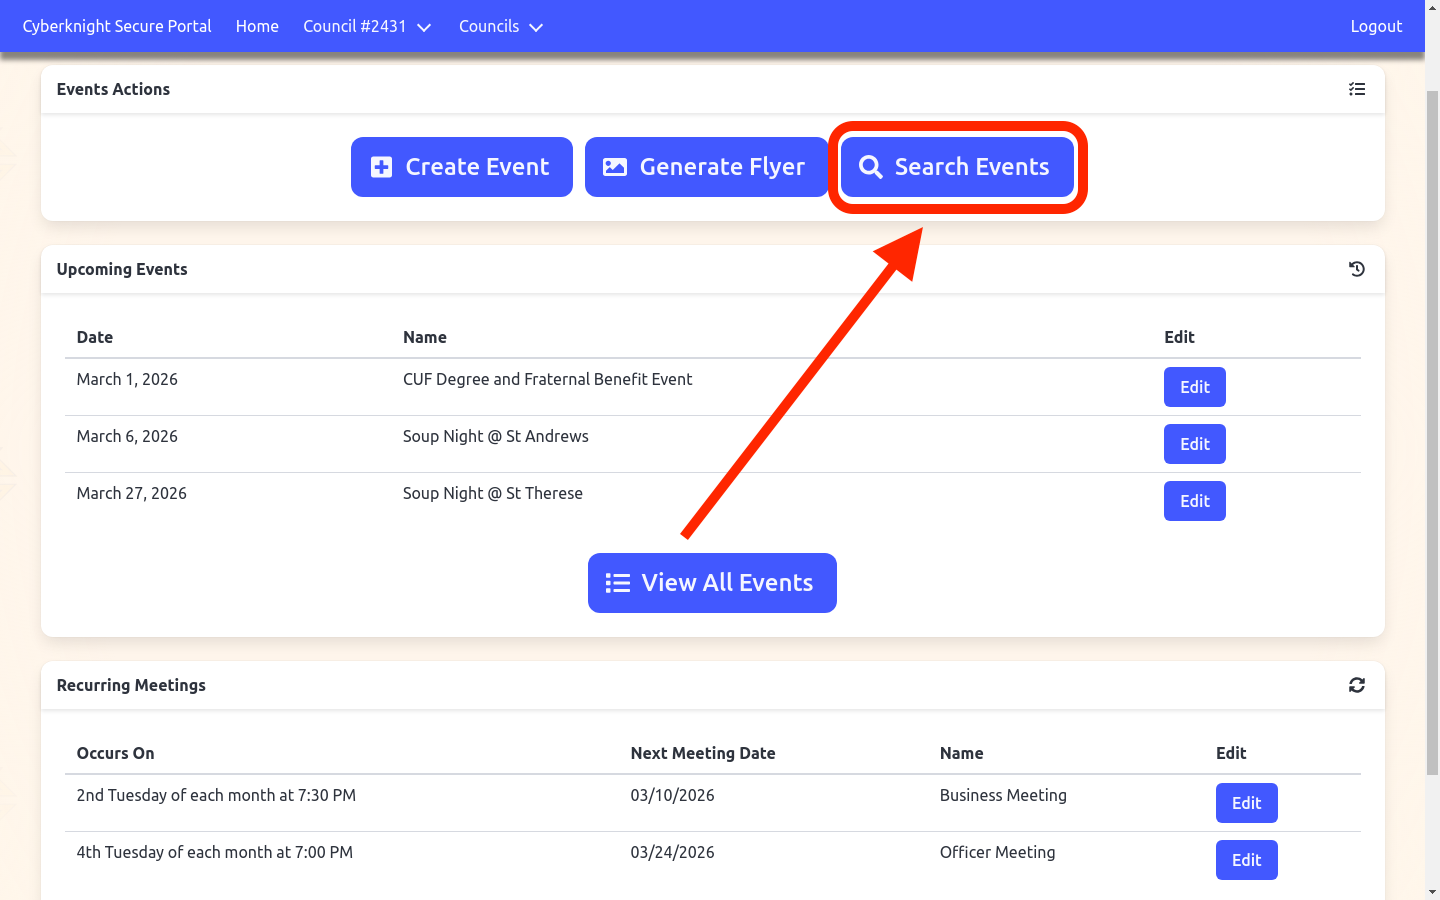Click the Create Event button
The height and width of the screenshot is (900, 1440).
point(461,167)
